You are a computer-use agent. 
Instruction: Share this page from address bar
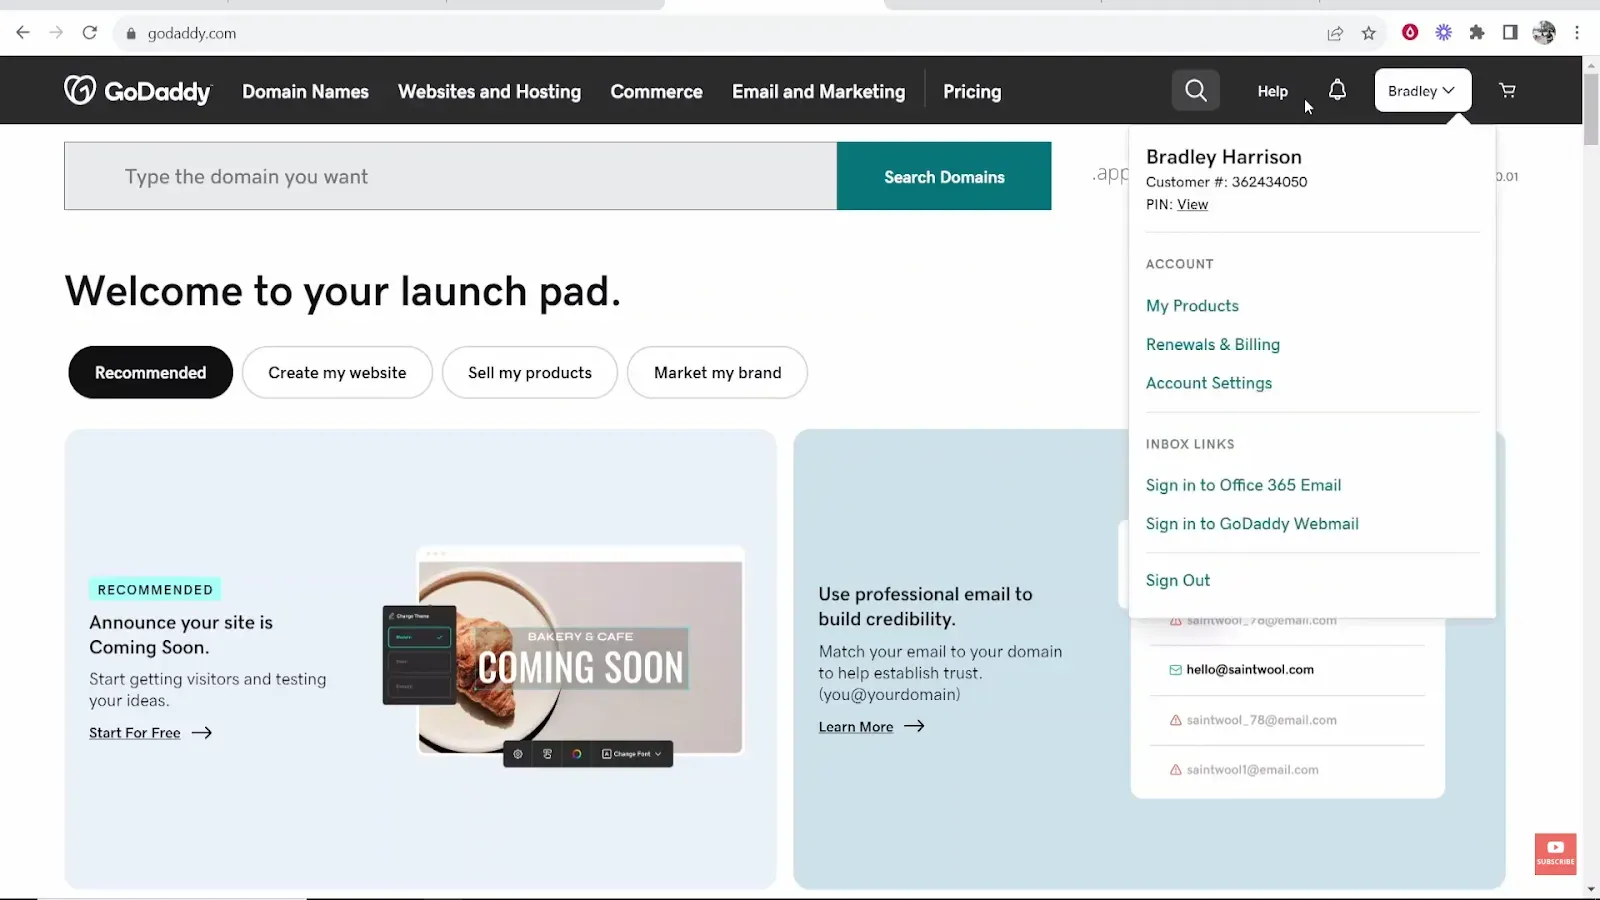[x=1335, y=33]
